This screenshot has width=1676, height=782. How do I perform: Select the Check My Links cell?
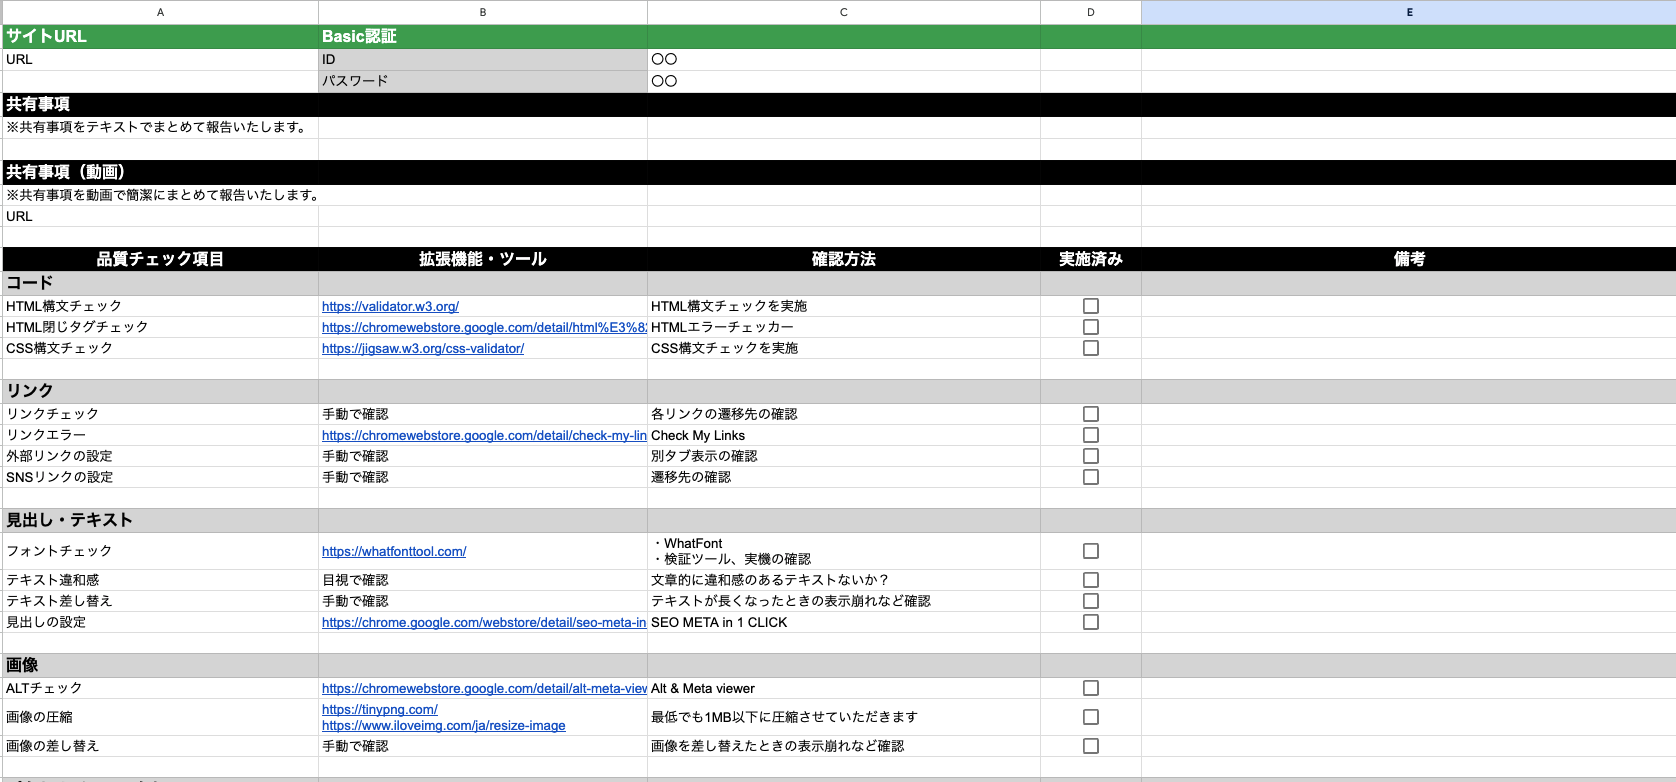pyautogui.click(x=844, y=435)
